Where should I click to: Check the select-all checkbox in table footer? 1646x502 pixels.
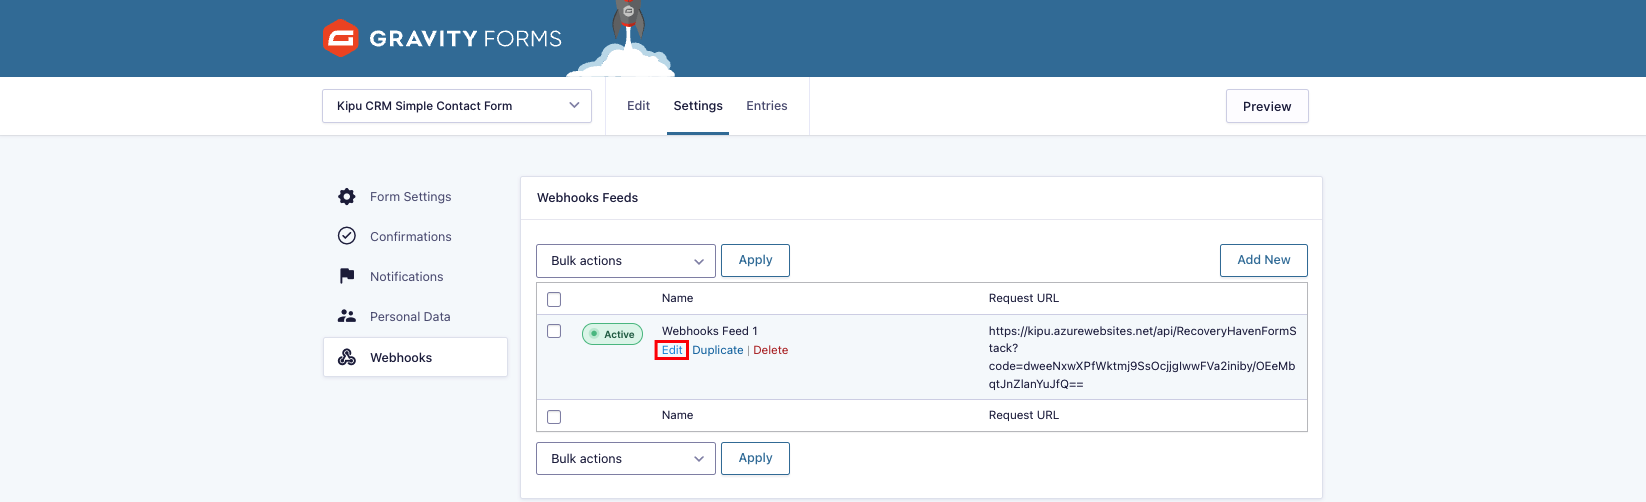pos(554,416)
